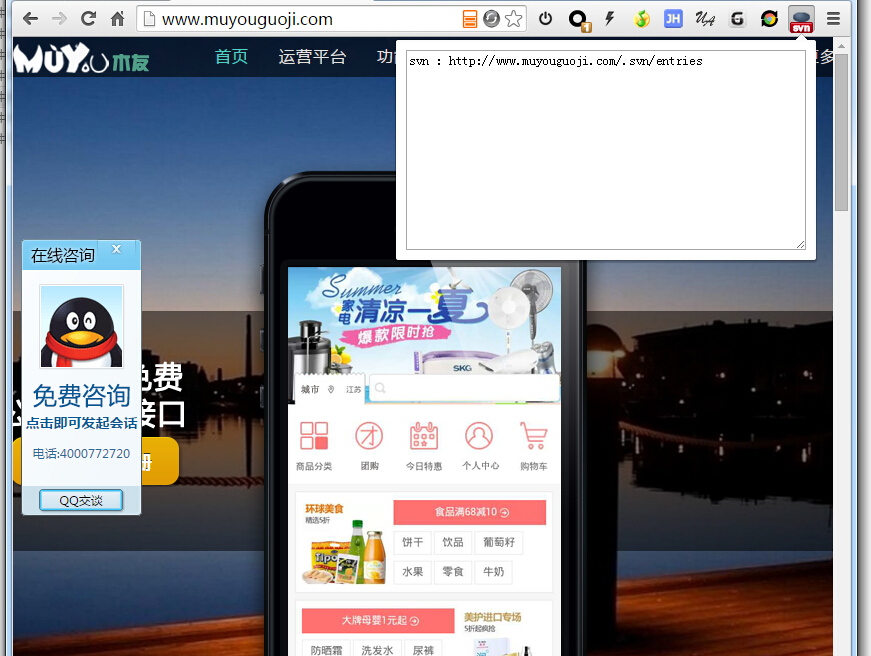Open the browser hamburger menu

(833, 19)
